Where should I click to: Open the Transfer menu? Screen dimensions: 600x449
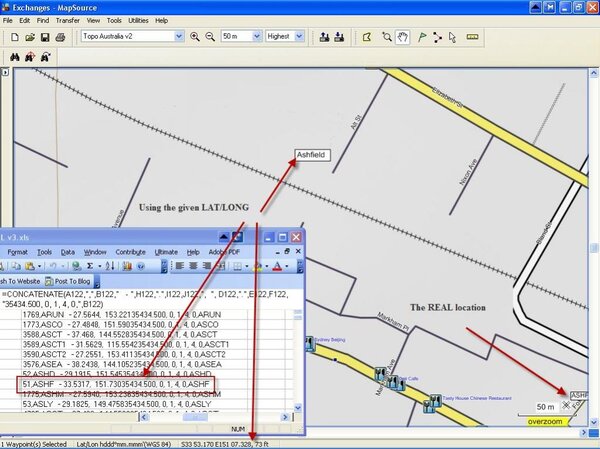68,20
